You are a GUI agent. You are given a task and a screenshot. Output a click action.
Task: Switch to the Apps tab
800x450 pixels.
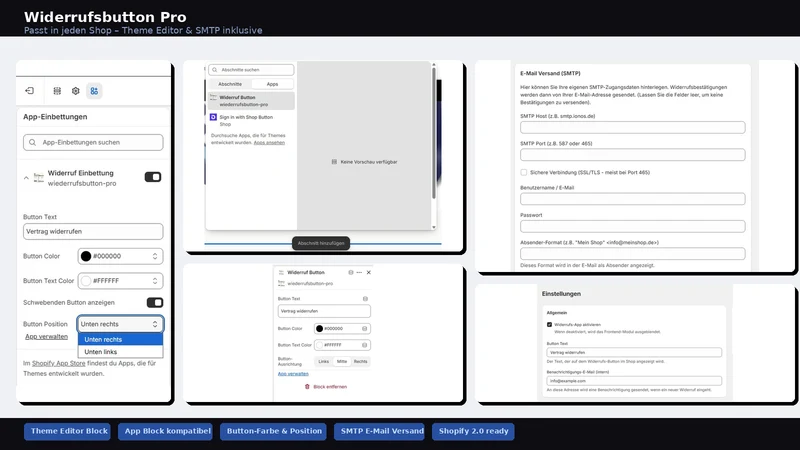(272, 84)
